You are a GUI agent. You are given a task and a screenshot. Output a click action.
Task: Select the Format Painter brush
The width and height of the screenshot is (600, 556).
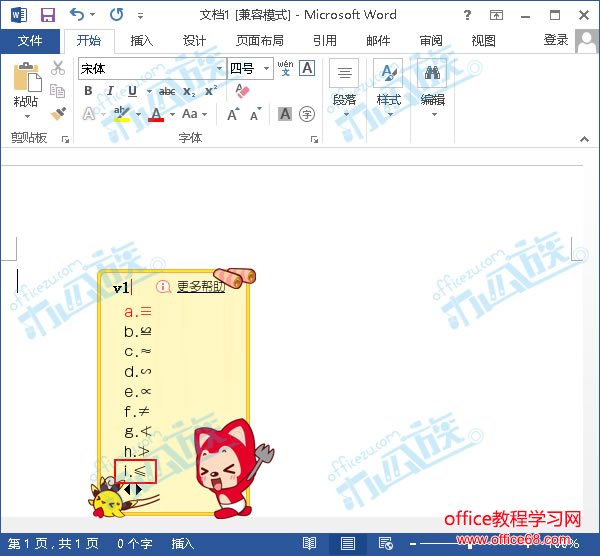click(58, 114)
